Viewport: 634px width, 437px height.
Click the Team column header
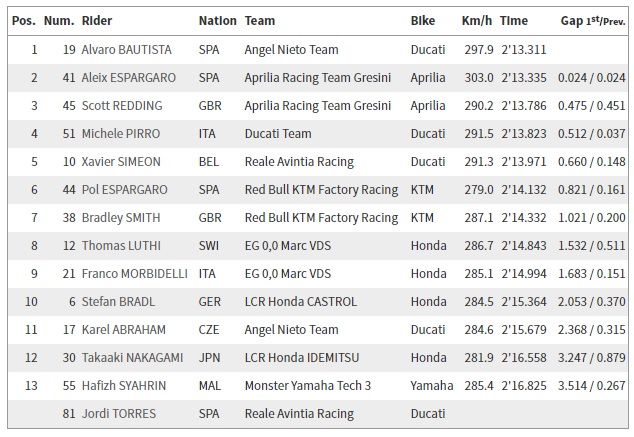pos(260,21)
